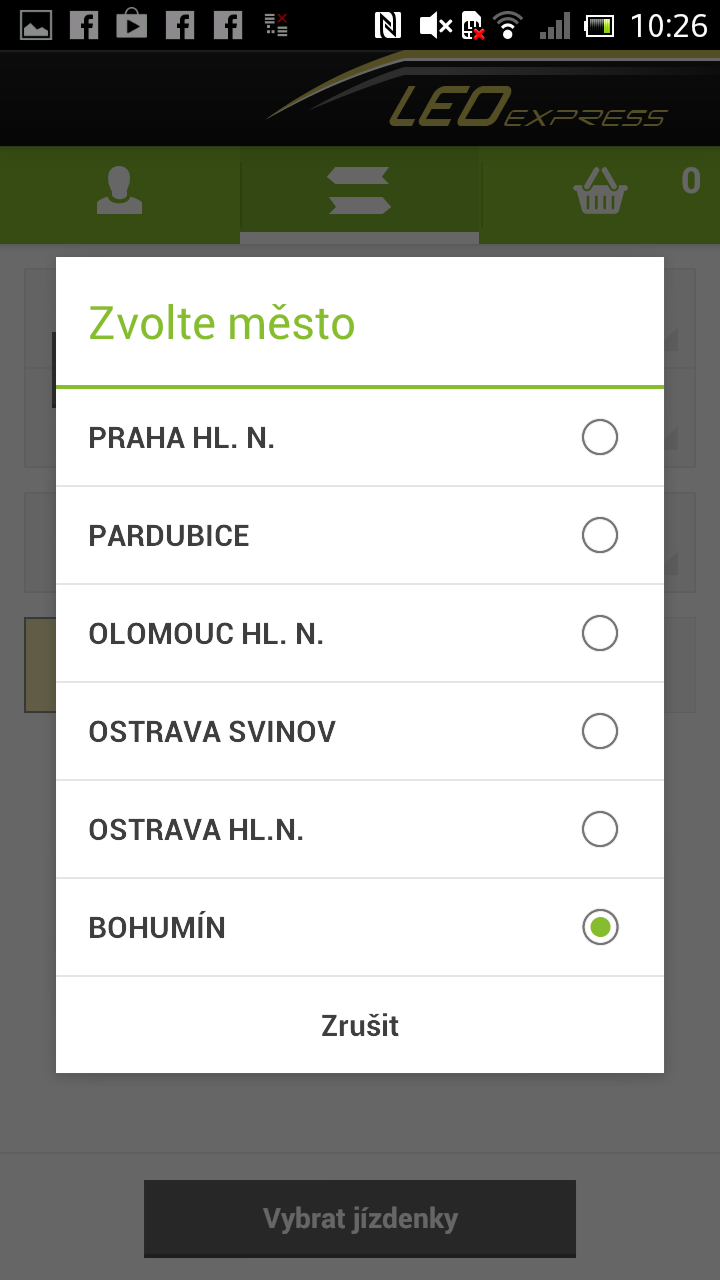The image size is (720, 1280).
Task: Open the shopping basket icon
Action: [x=601, y=190]
